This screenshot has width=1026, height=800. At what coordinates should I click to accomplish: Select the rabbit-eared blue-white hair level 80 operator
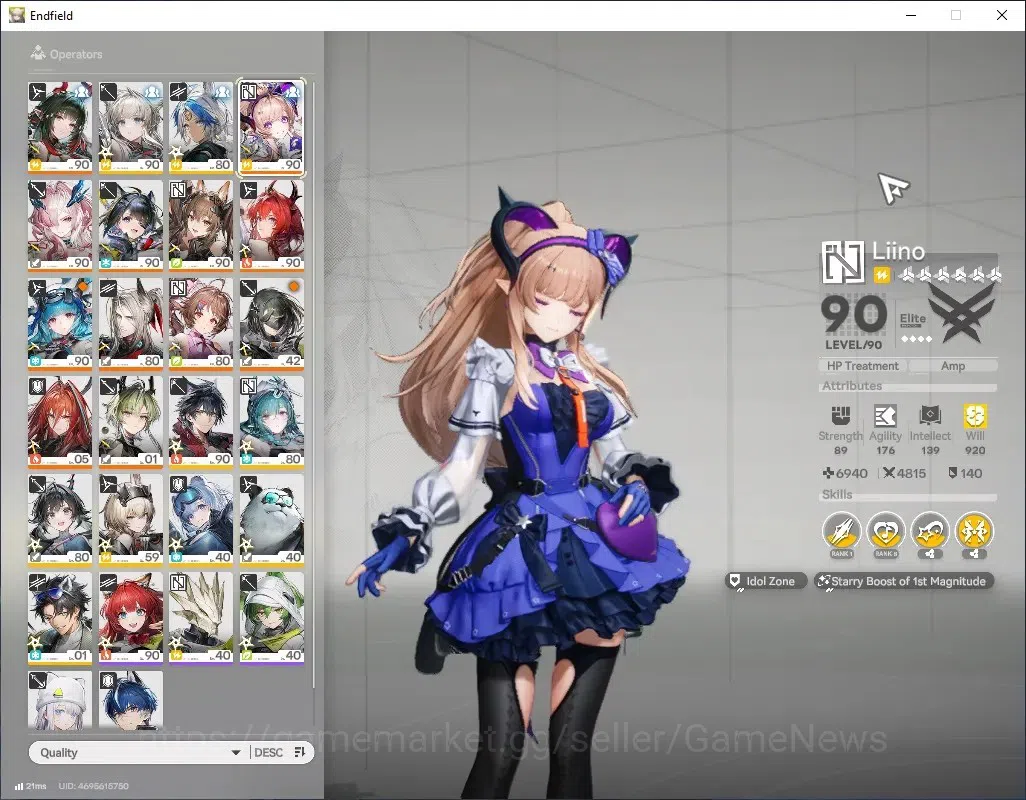[201, 128]
